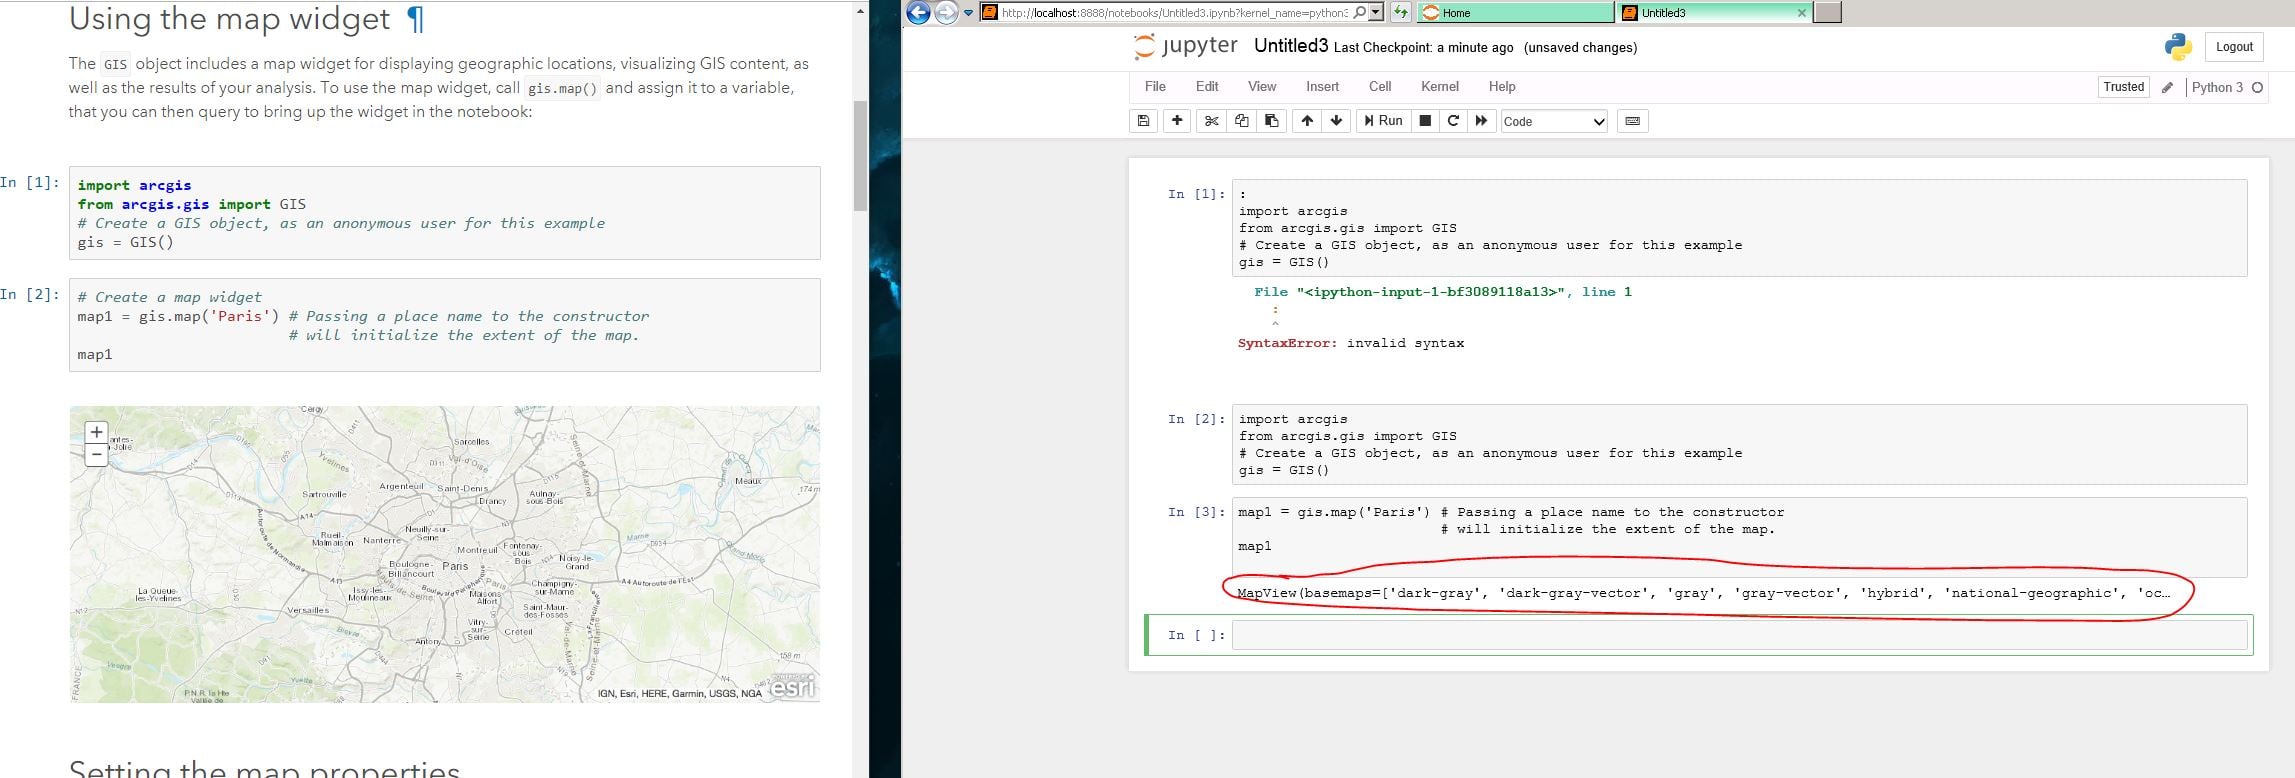
Task: Cut selected cells with scissors icon
Action: click(1212, 121)
